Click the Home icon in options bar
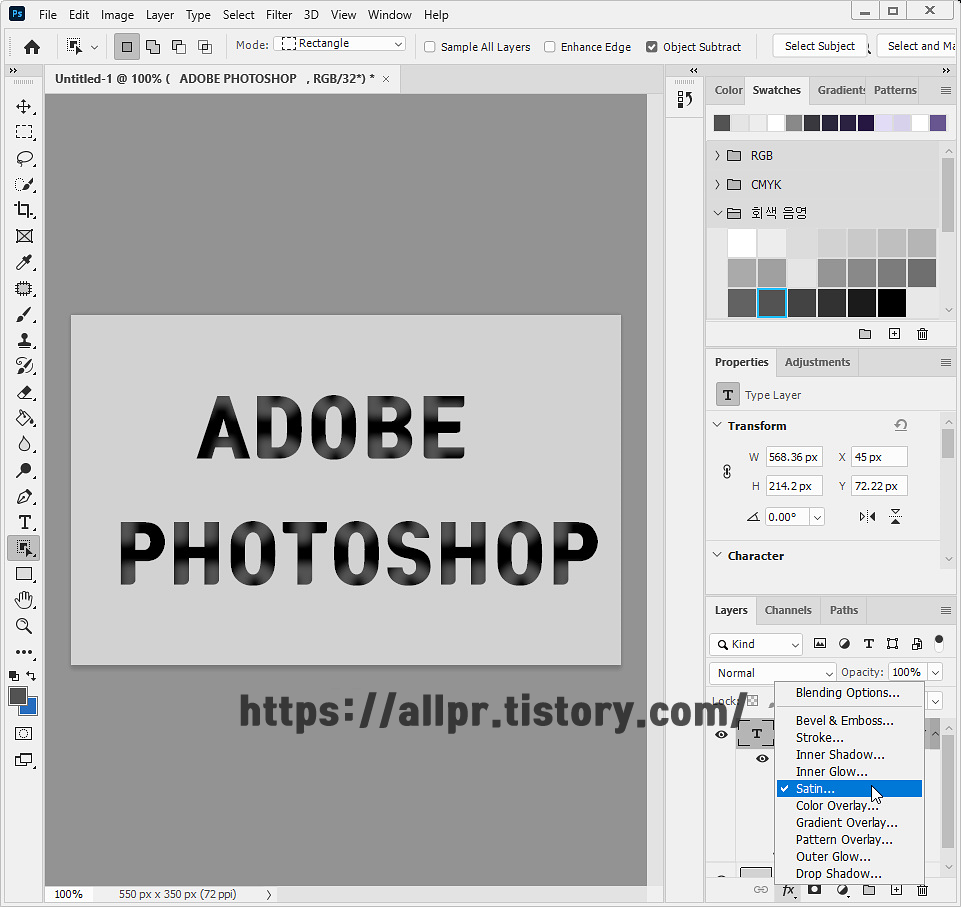Viewport: 961px width, 907px height. [32, 47]
